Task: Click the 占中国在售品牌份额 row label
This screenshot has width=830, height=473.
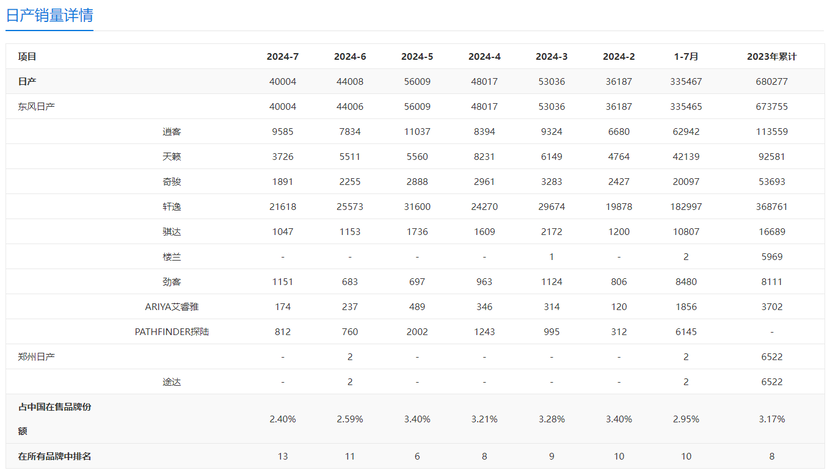Action: 55,419
